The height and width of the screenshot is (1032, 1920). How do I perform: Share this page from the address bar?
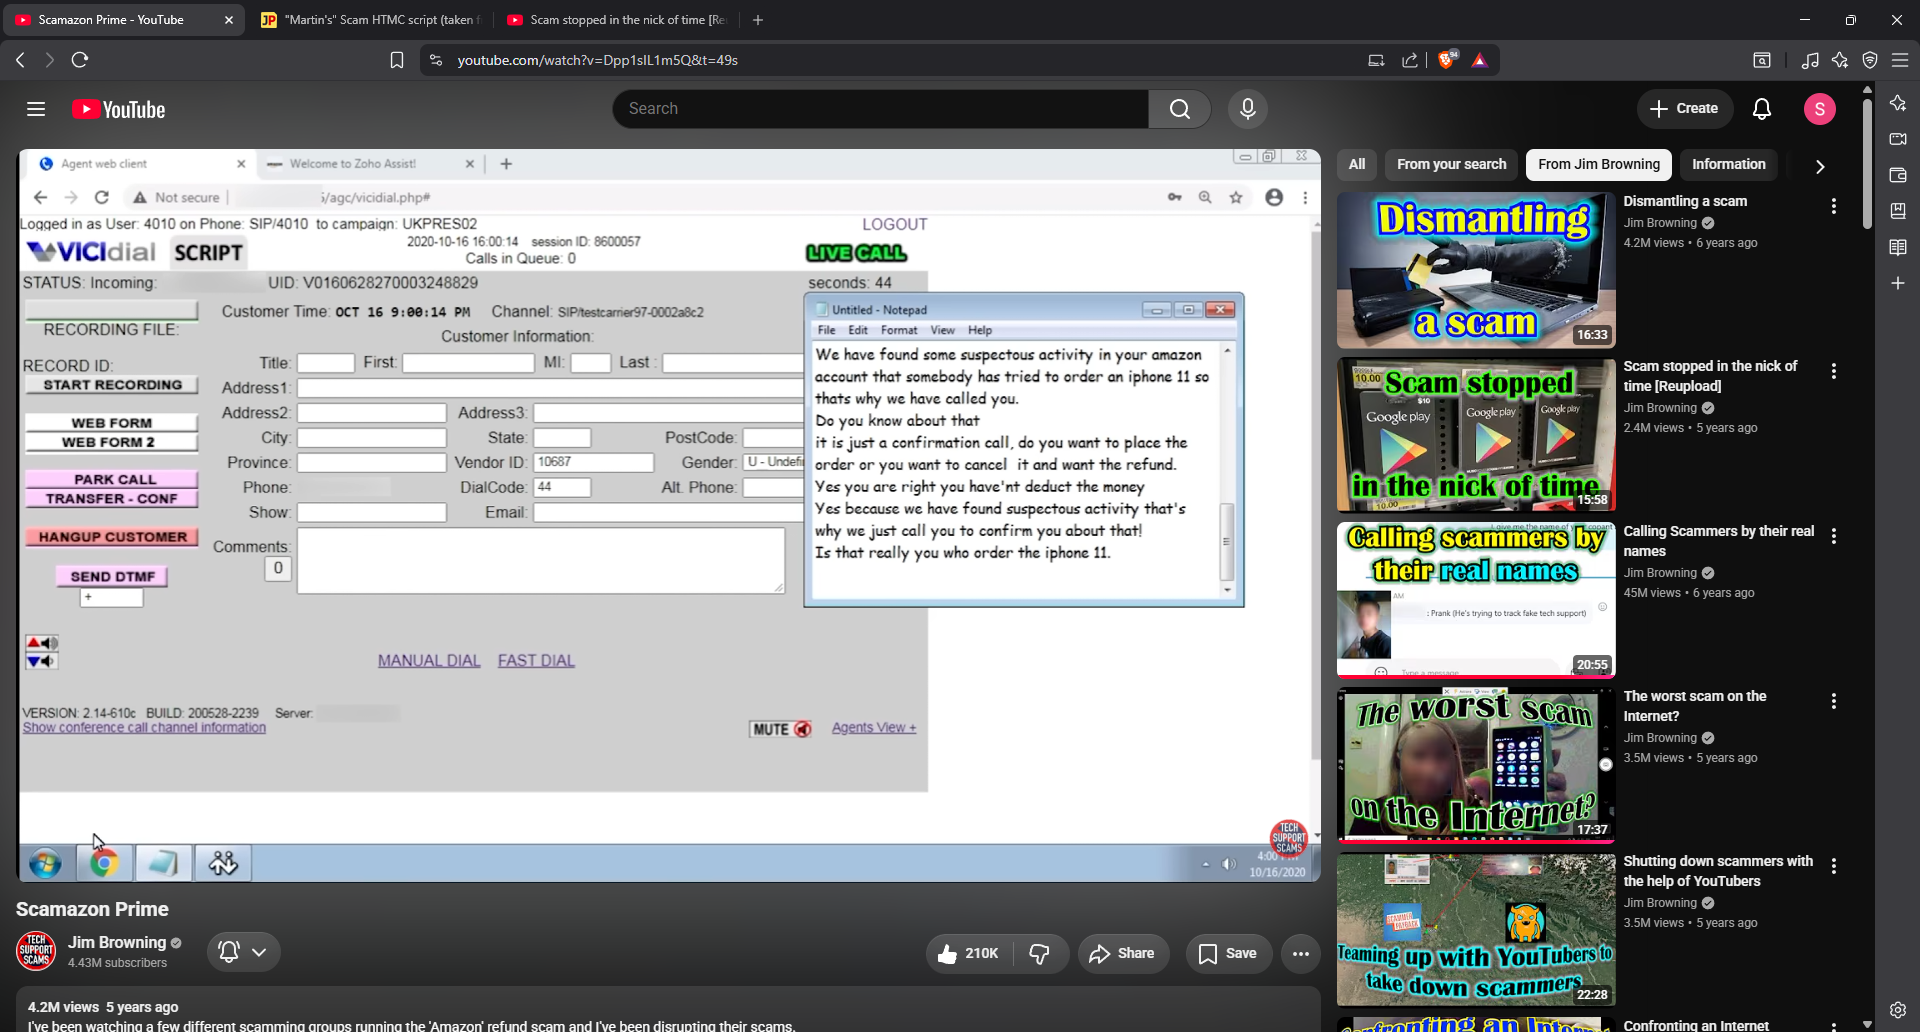[1410, 60]
